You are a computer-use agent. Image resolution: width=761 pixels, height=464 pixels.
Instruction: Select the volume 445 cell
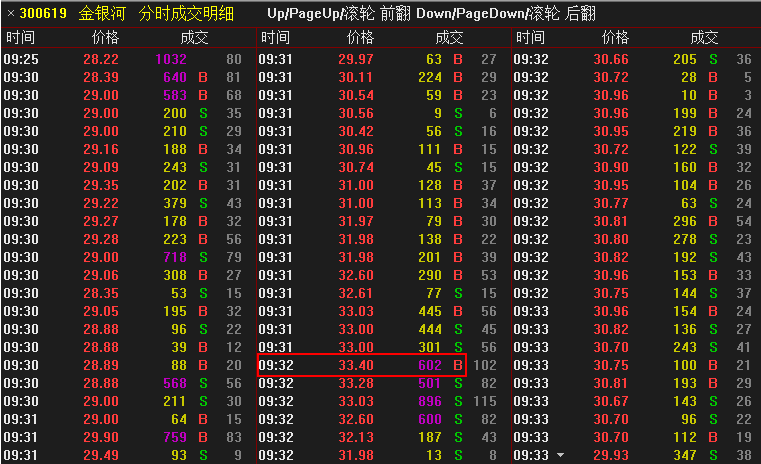point(430,311)
